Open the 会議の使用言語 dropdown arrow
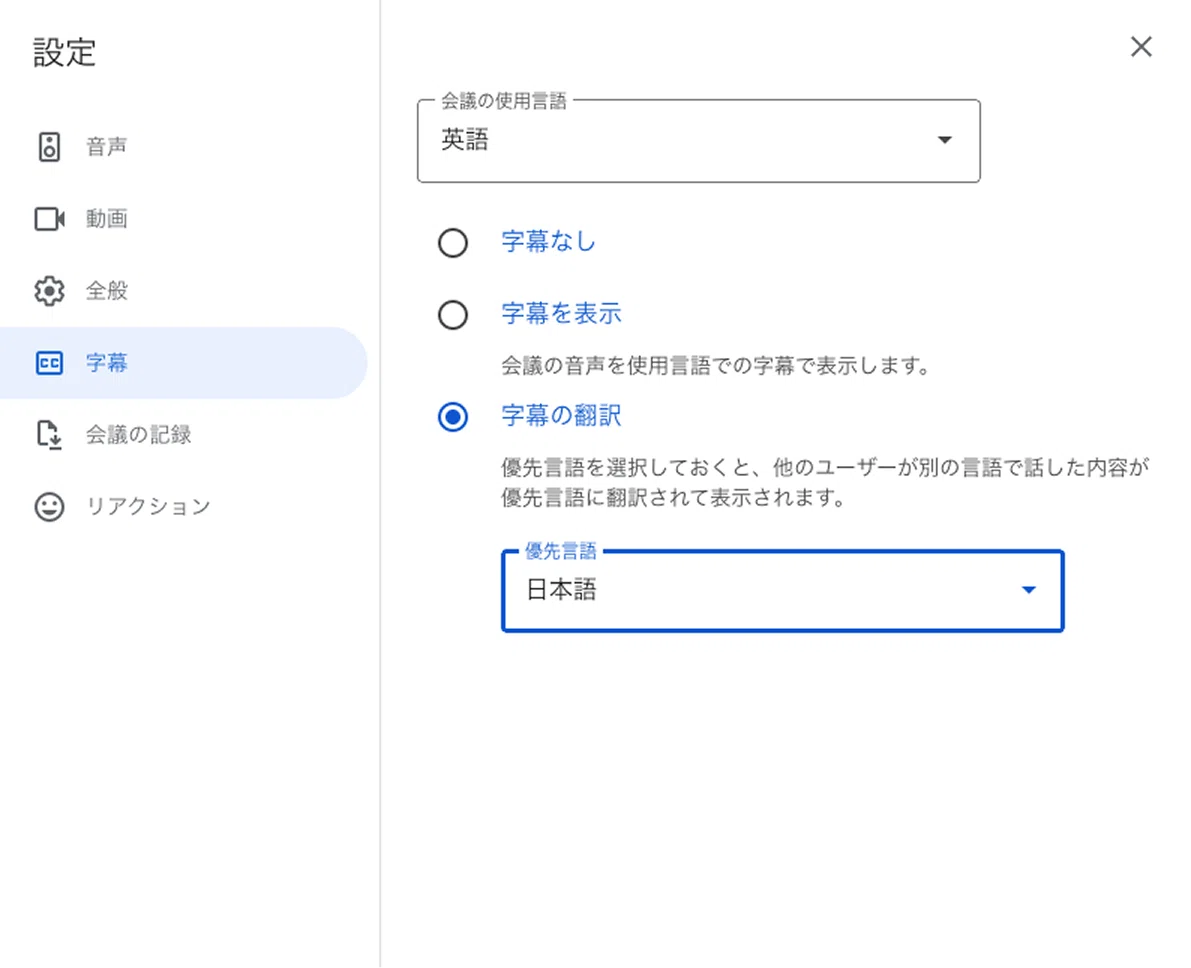The height and width of the screenshot is (968, 1191). point(944,140)
